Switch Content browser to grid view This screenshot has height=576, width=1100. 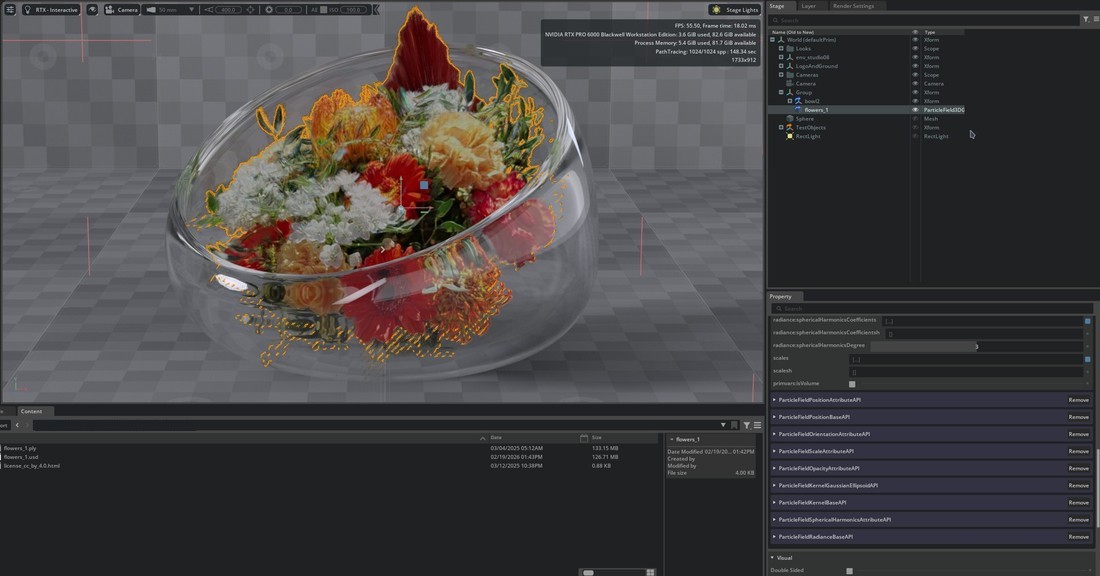click(x=650, y=572)
